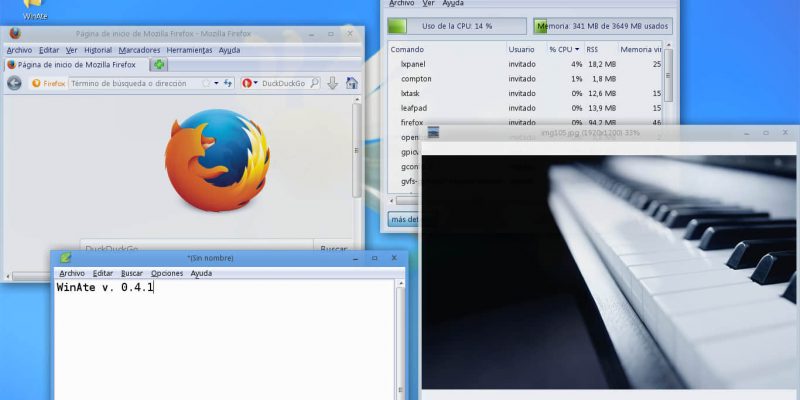800x400 pixels.
Task: Click the magnifying glass search icon
Action: coord(315,83)
